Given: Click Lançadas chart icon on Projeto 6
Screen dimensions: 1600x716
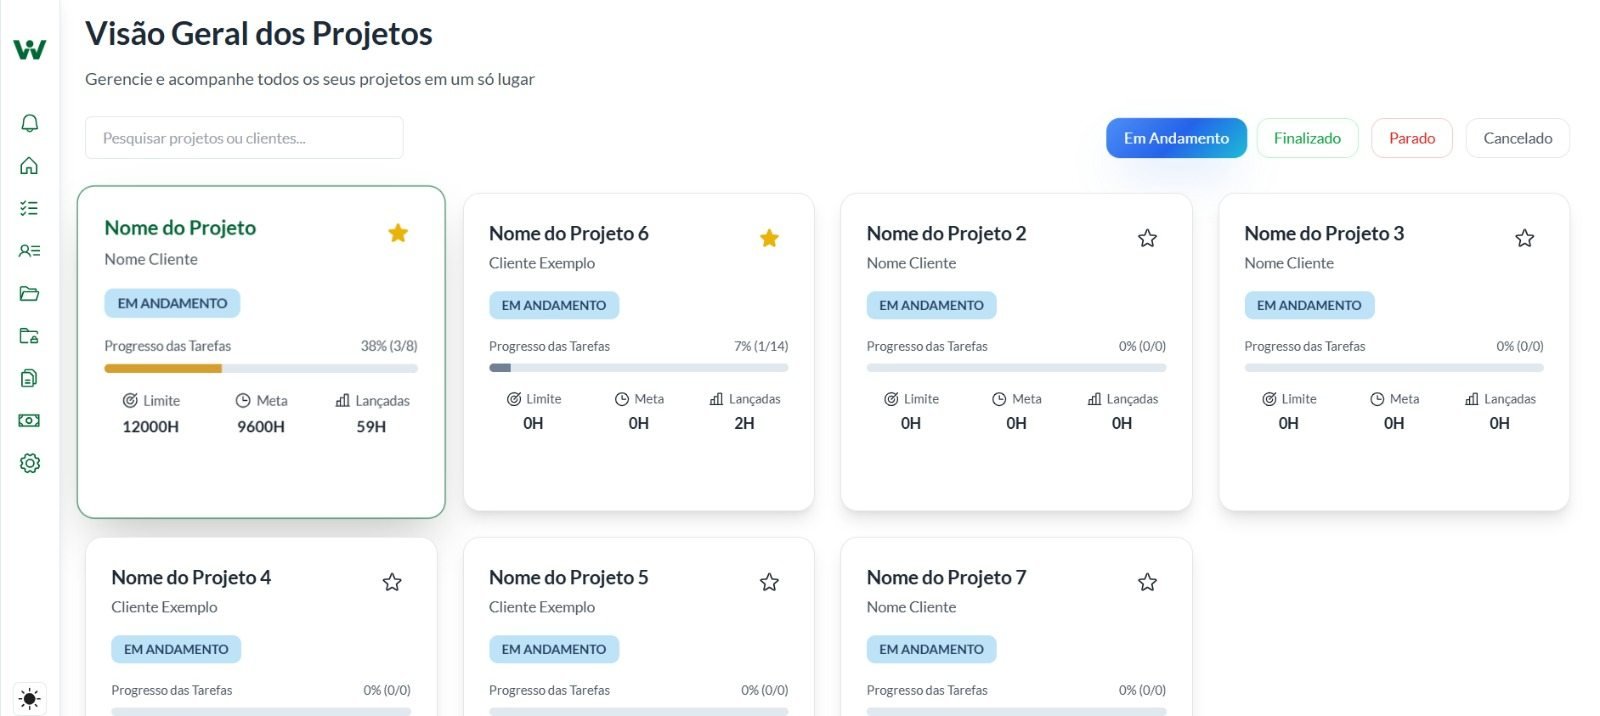Looking at the screenshot, I should pyautogui.click(x=716, y=398).
